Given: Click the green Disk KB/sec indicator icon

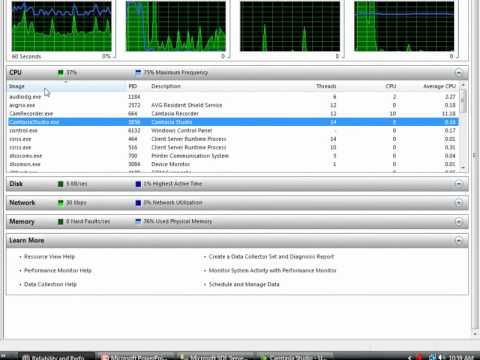Looking at the screenshot, I should click(61, 184).
